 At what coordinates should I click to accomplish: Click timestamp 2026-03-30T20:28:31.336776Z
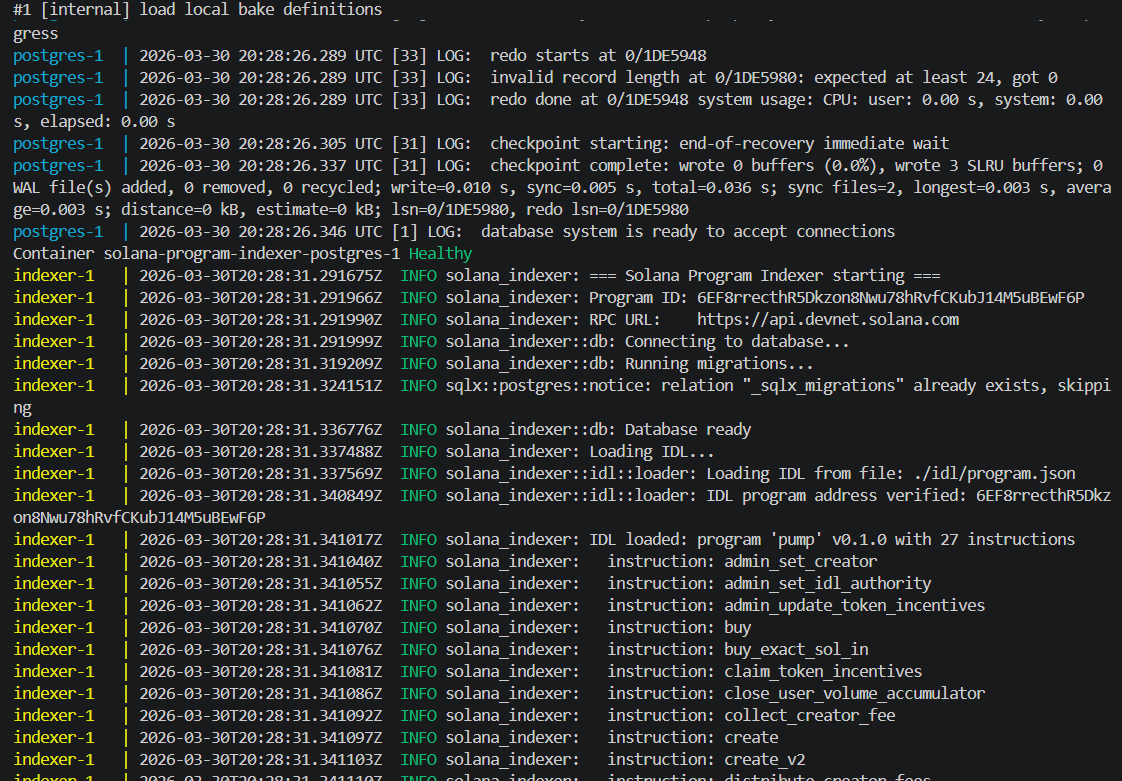pyautogui.click(x=260, y=430)
